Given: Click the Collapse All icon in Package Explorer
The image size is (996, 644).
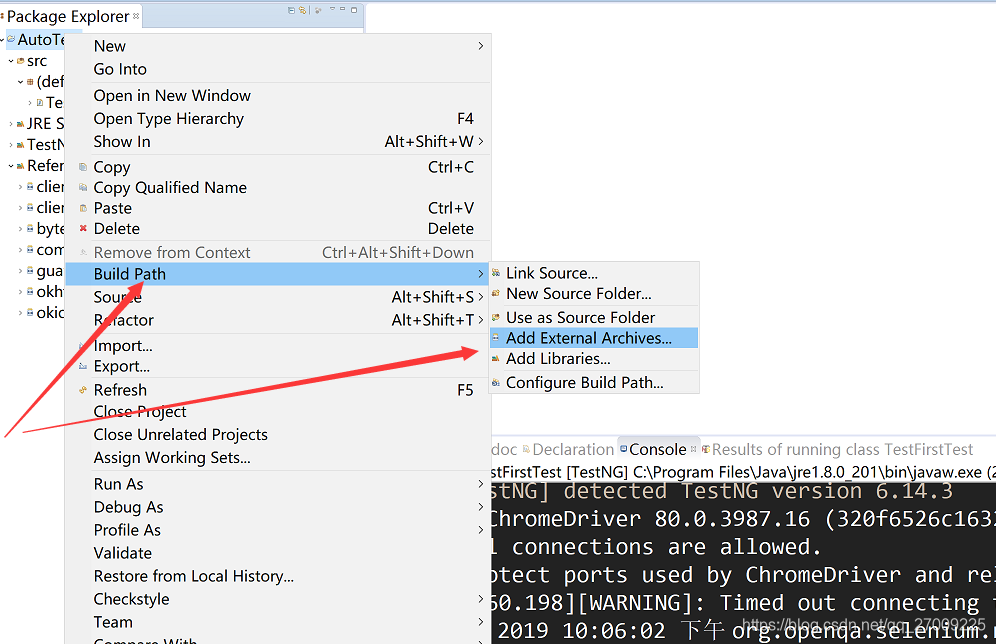Looking at the screenshot, I should [x=292, y=10].
